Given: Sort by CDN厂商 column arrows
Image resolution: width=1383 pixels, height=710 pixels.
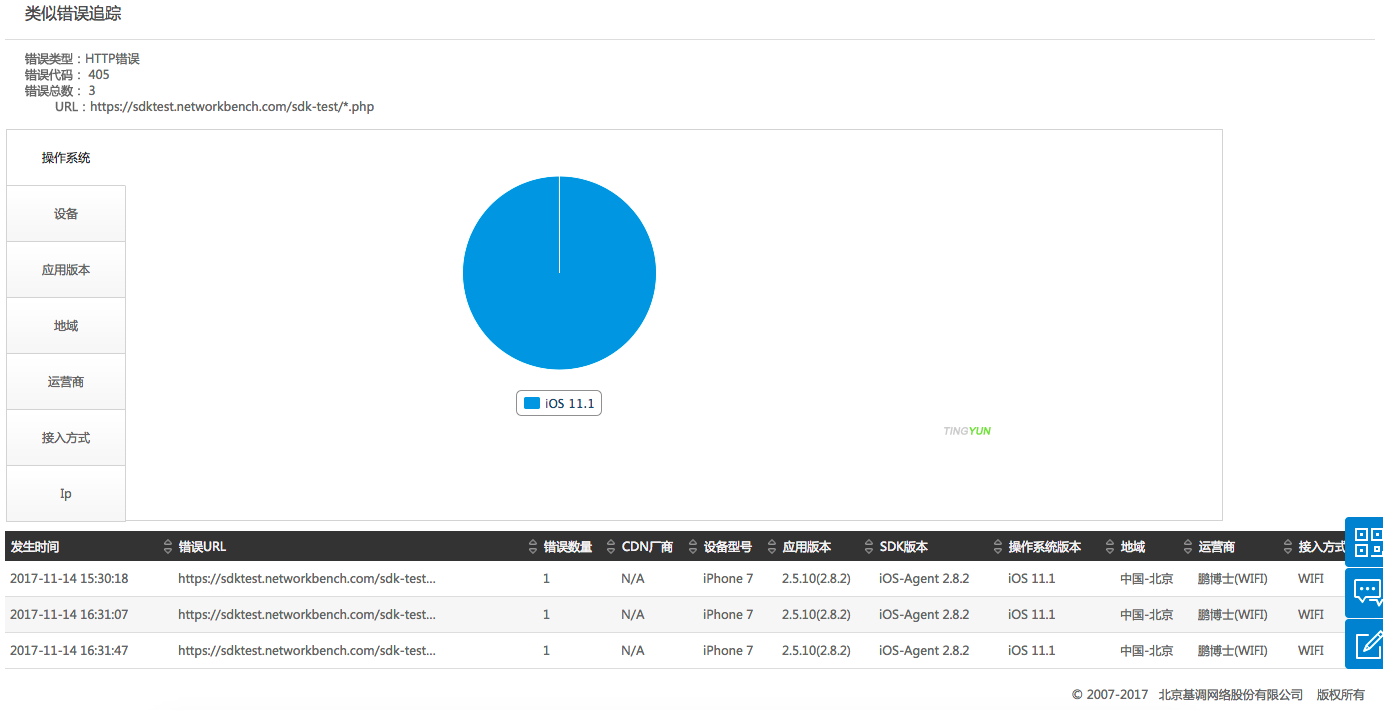Looking at the screenshot, I should [x=692, y=547].
